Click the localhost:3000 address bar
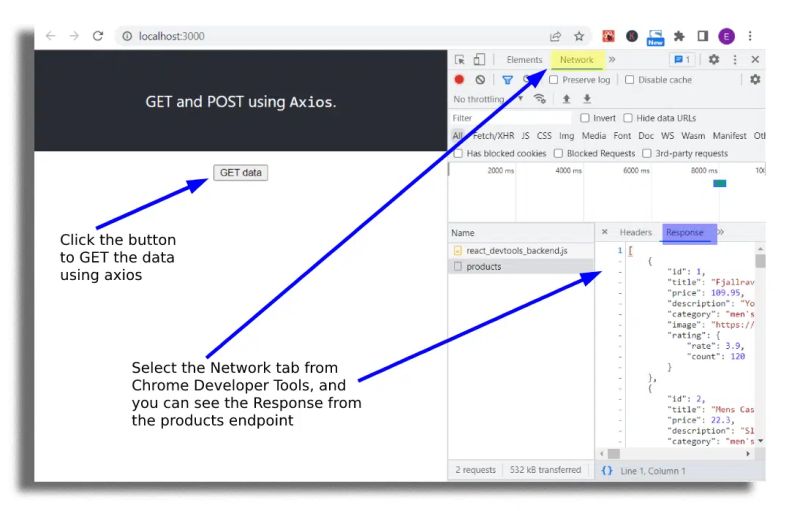 [337, 36]
